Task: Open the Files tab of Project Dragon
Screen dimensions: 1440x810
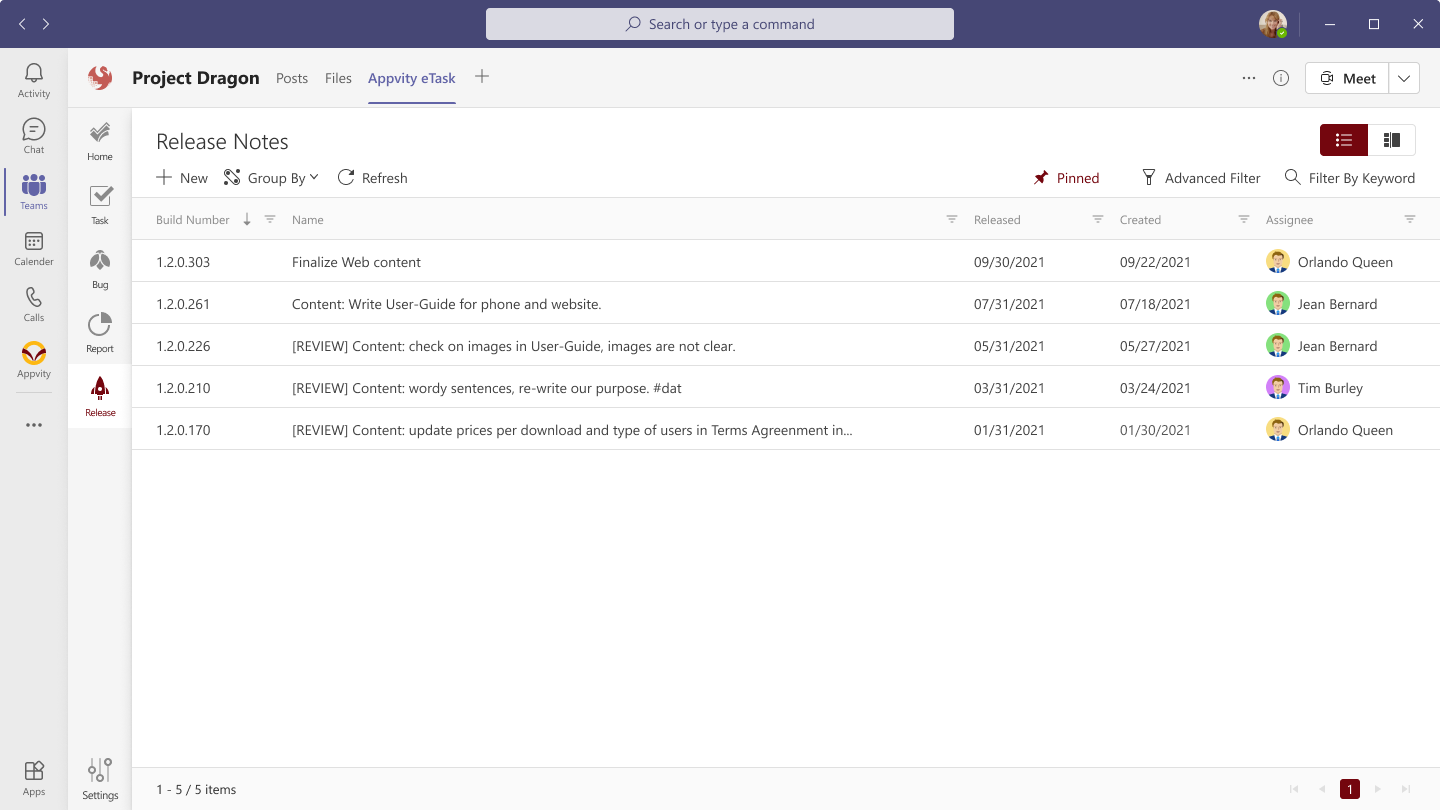Action: pyautogui.click(x=338, y=78)
